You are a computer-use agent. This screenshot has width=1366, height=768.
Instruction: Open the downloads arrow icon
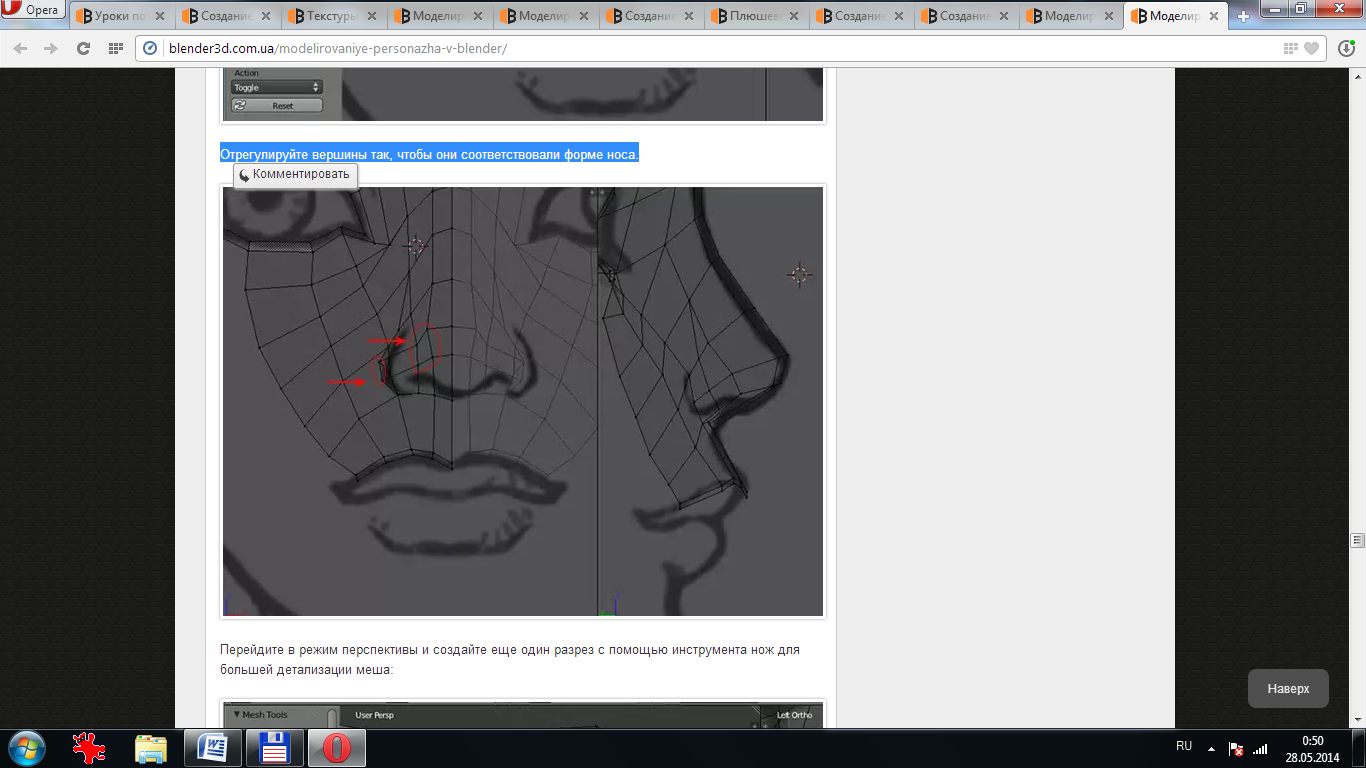[x=1346, y=49]
